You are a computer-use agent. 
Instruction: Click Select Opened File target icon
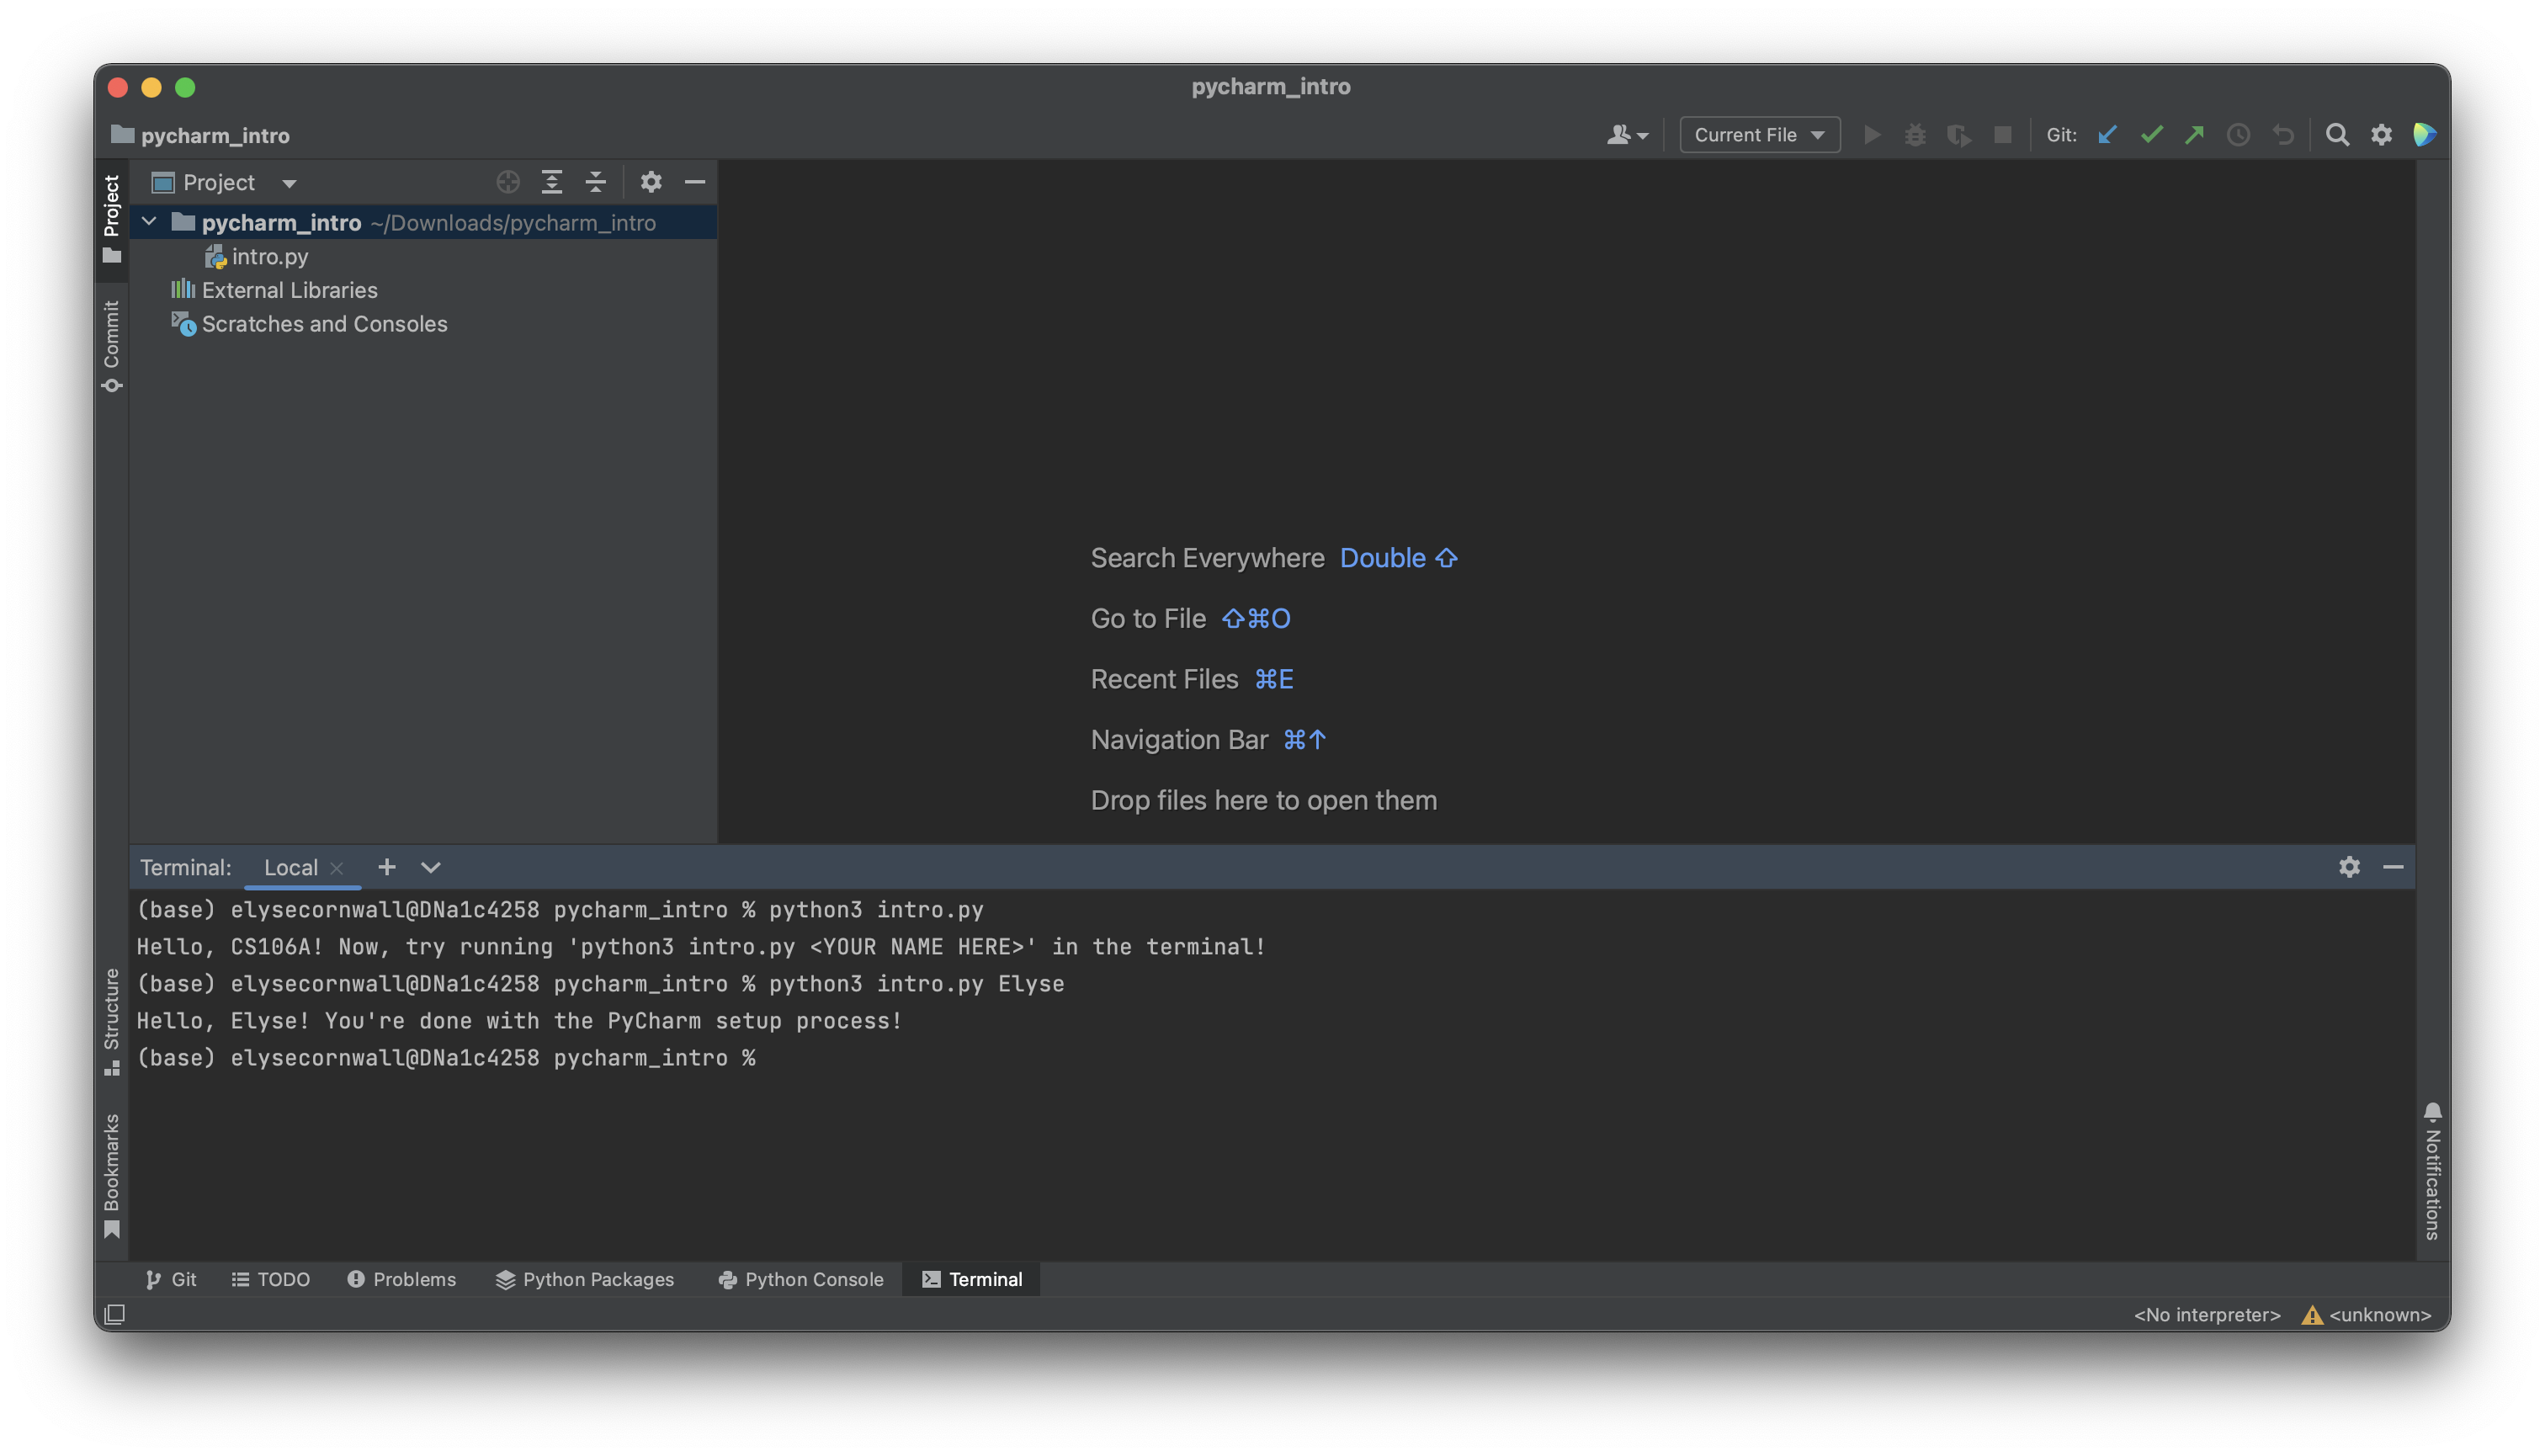[x=508, y=182]
